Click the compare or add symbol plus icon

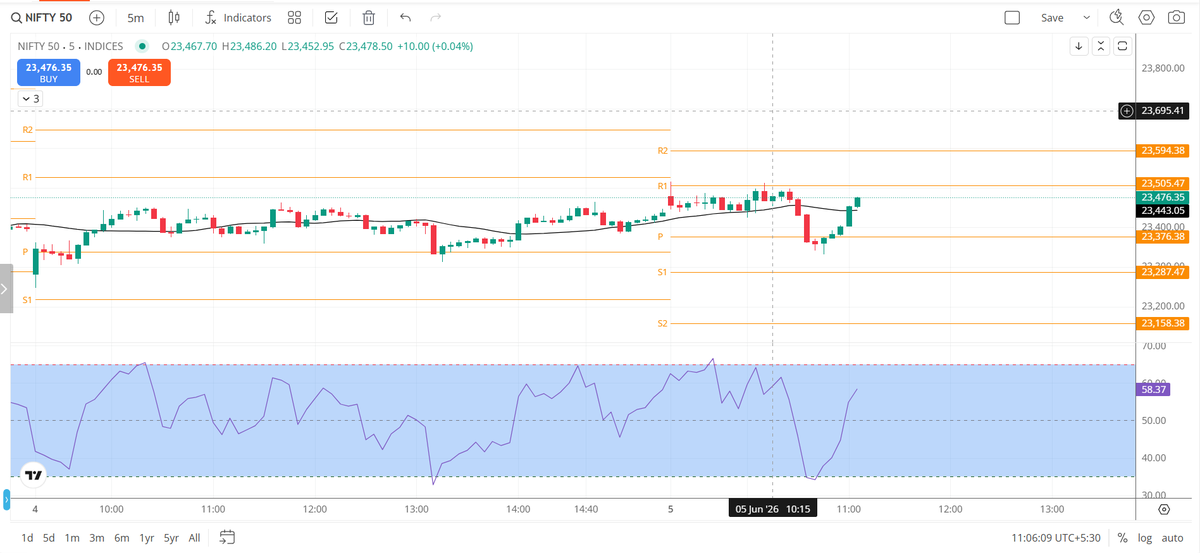click(97, 17)
